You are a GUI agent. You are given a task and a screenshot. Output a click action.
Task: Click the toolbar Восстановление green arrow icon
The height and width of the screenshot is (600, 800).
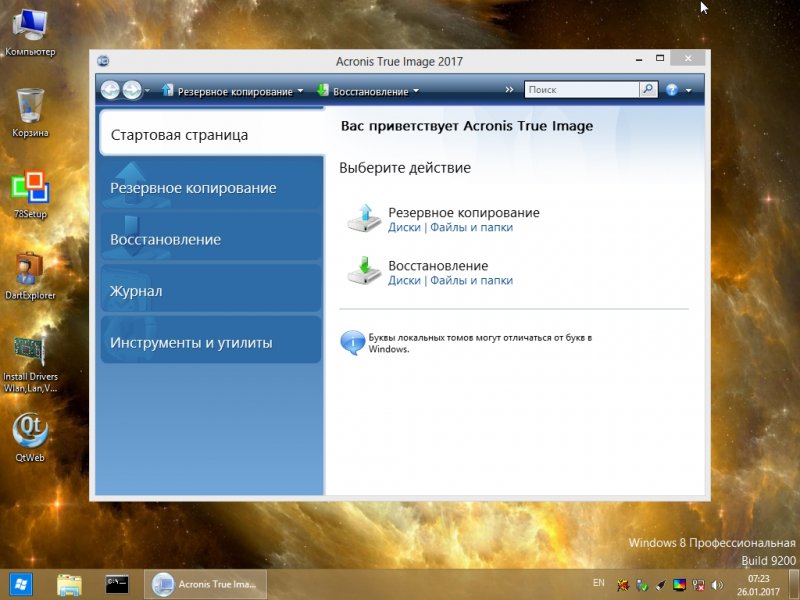(322, 90)
